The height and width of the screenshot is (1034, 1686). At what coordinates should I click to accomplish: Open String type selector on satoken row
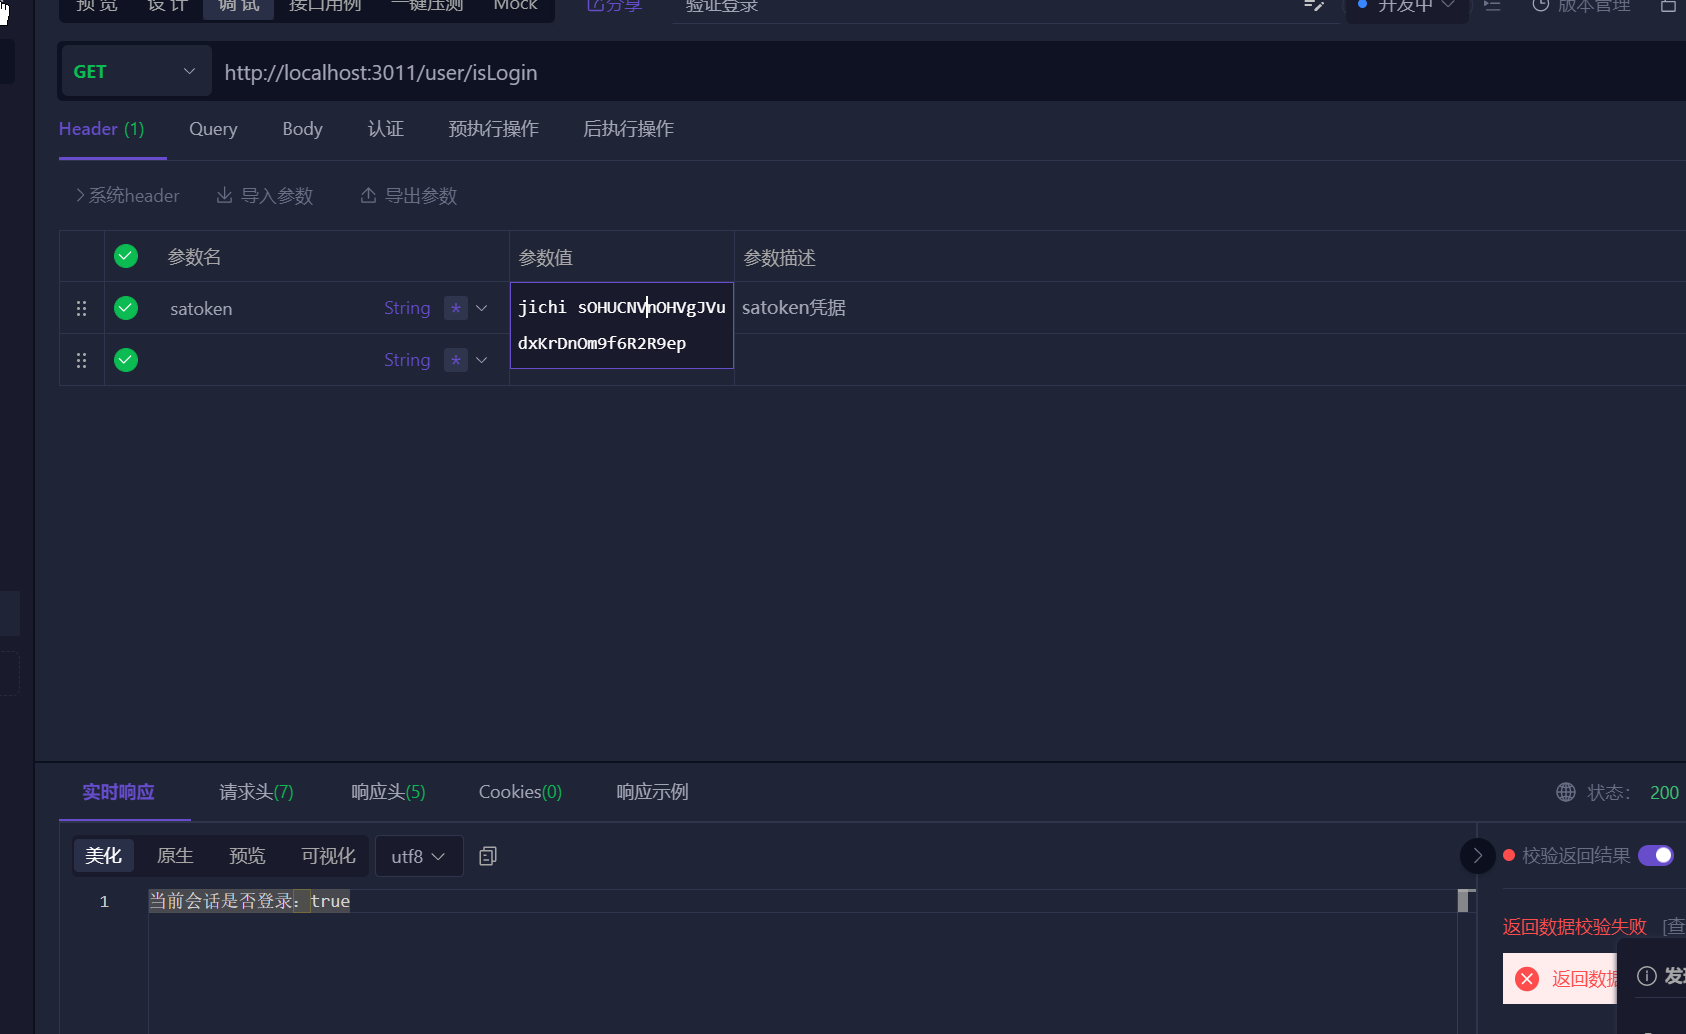tap(407, 308)
